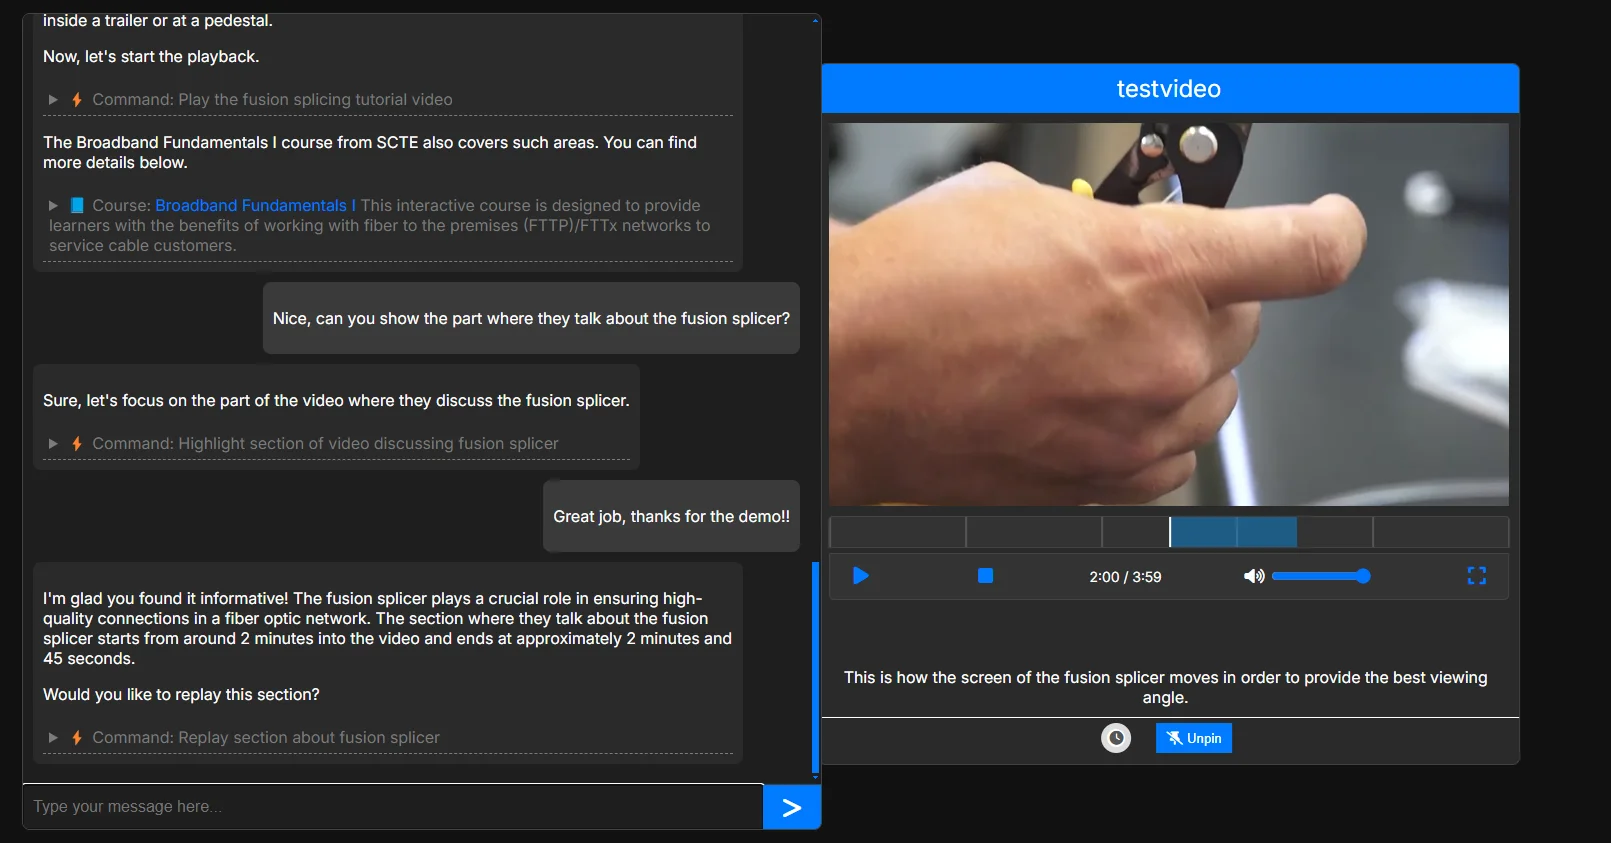
Task: Adjust the volume slider
Action: (1320, 576)
